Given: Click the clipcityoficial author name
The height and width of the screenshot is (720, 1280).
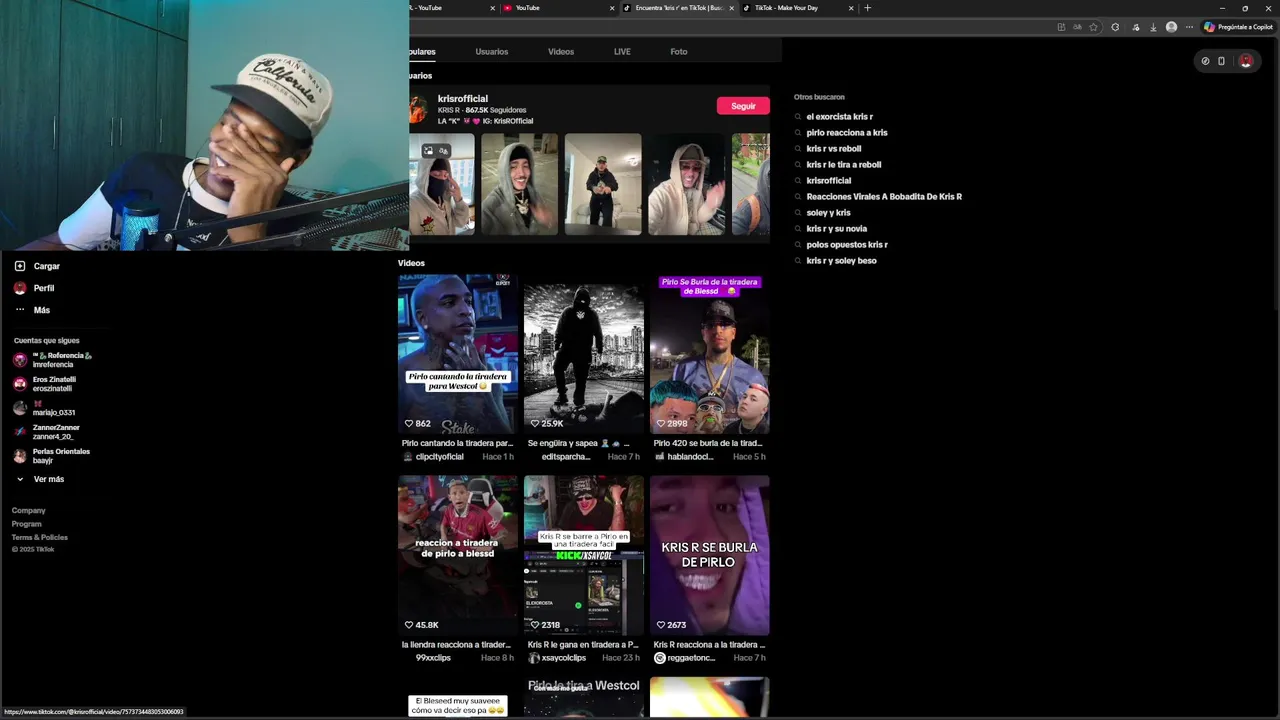Looking at the screenshot, I should pyautogui.click(x=439, y=457).
